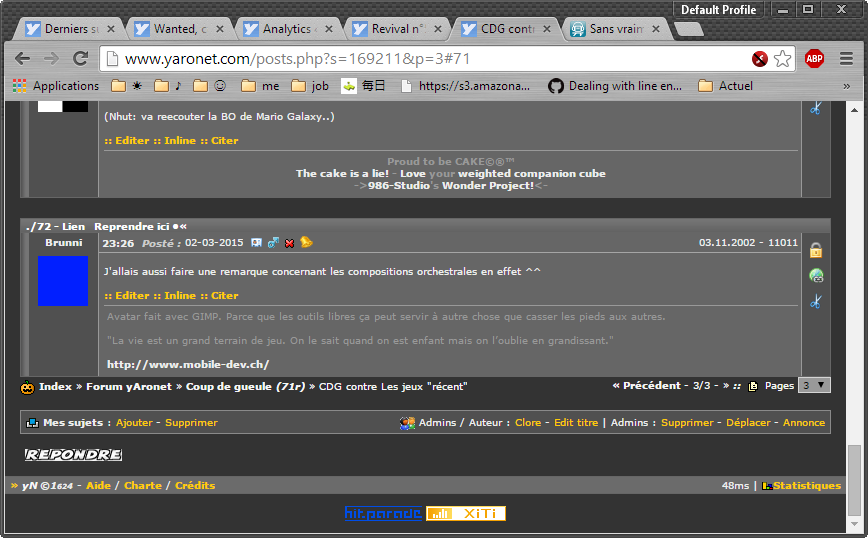The image size is (868, 538).
Task: Open the Adblock Plus extension icon
Action: pos(814,59)
